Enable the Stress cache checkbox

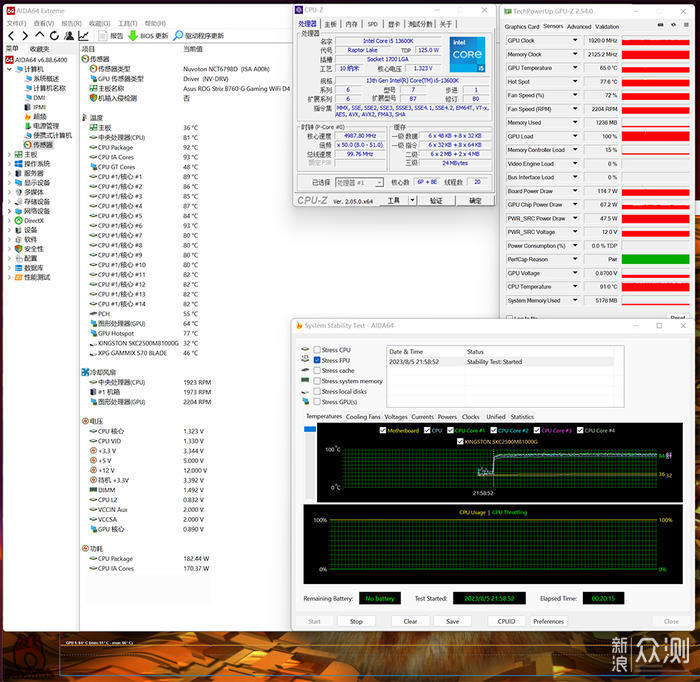coord(317,370)
